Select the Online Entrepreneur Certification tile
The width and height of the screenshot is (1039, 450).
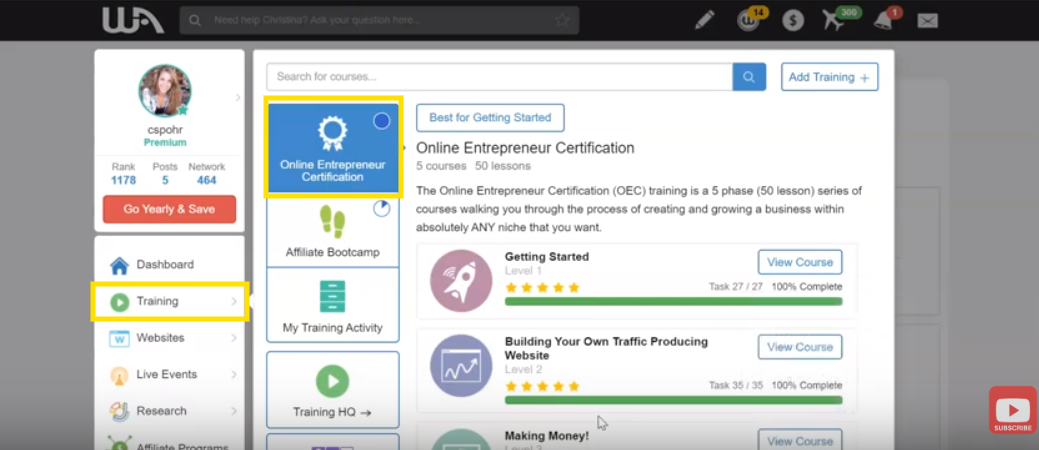click(333, 147)
